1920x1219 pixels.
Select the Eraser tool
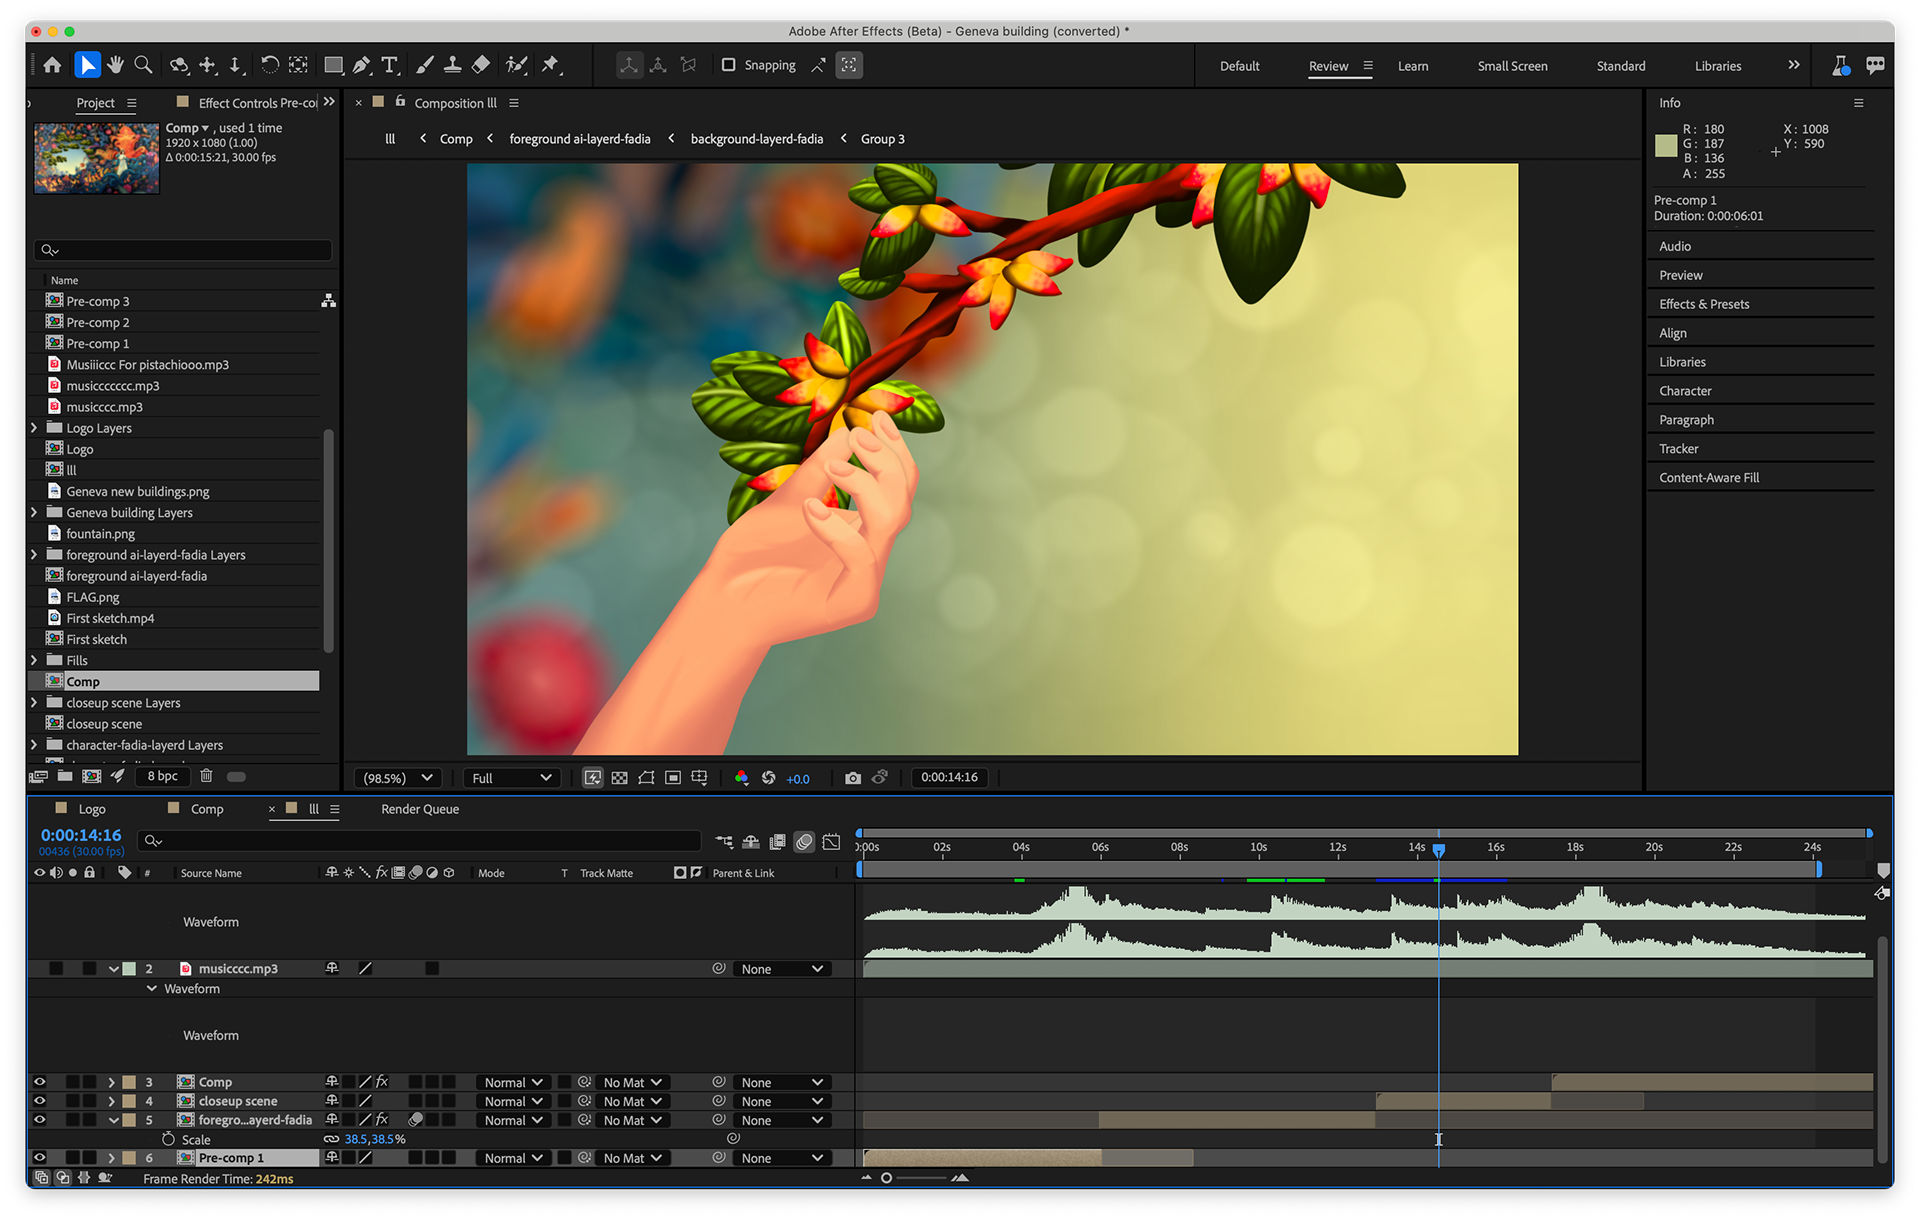point(481,65)
